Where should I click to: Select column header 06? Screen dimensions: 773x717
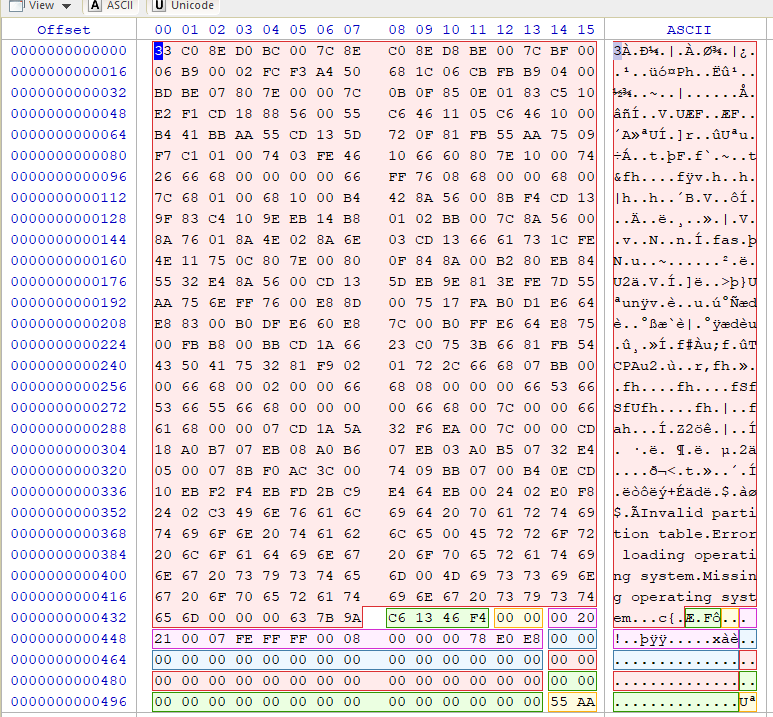(325, 30)
